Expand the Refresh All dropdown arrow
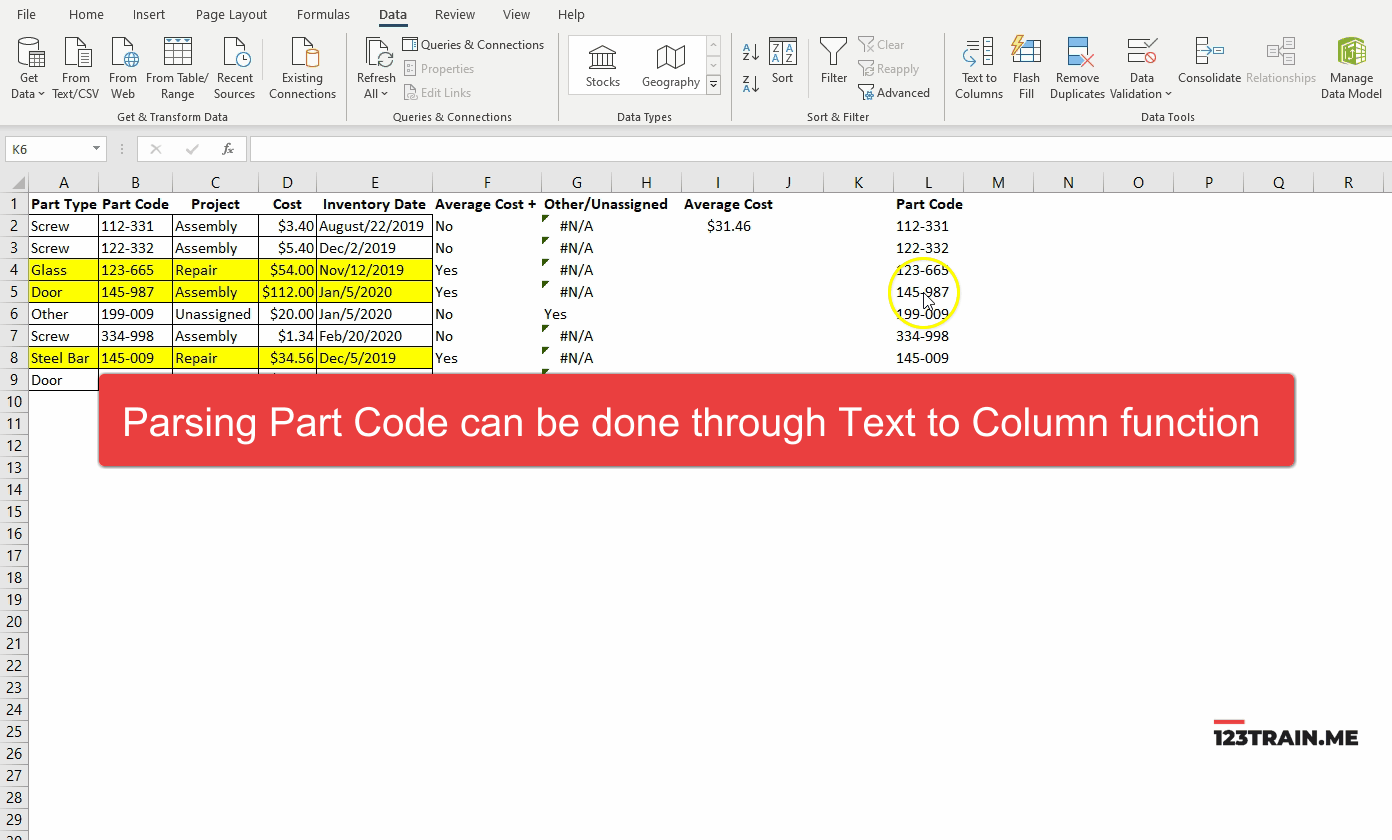1392x840 pixels. 384,94
